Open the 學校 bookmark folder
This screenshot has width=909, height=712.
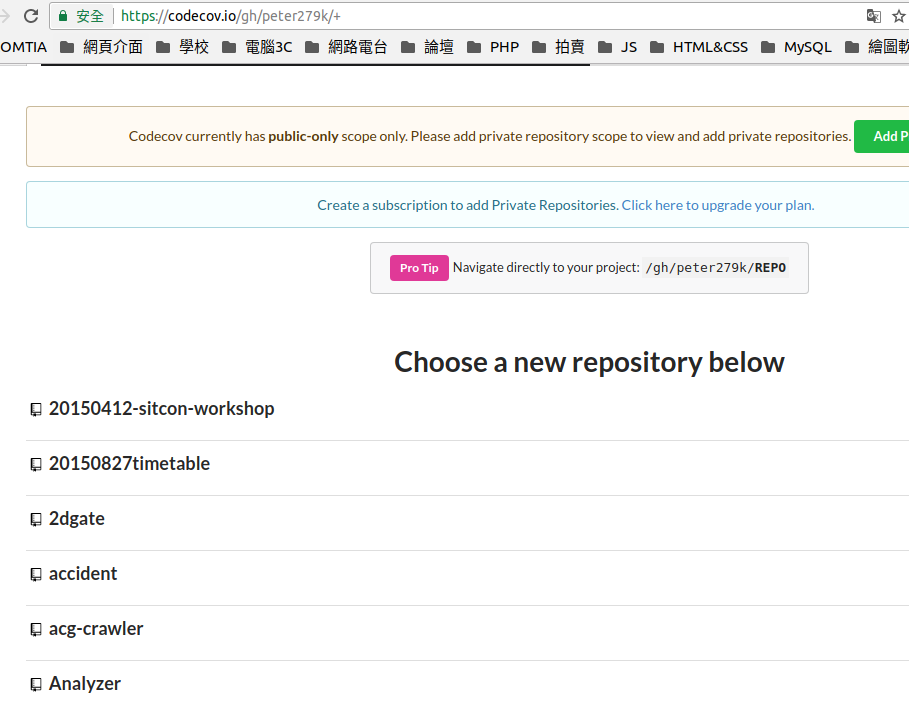[x=183, y=47]
